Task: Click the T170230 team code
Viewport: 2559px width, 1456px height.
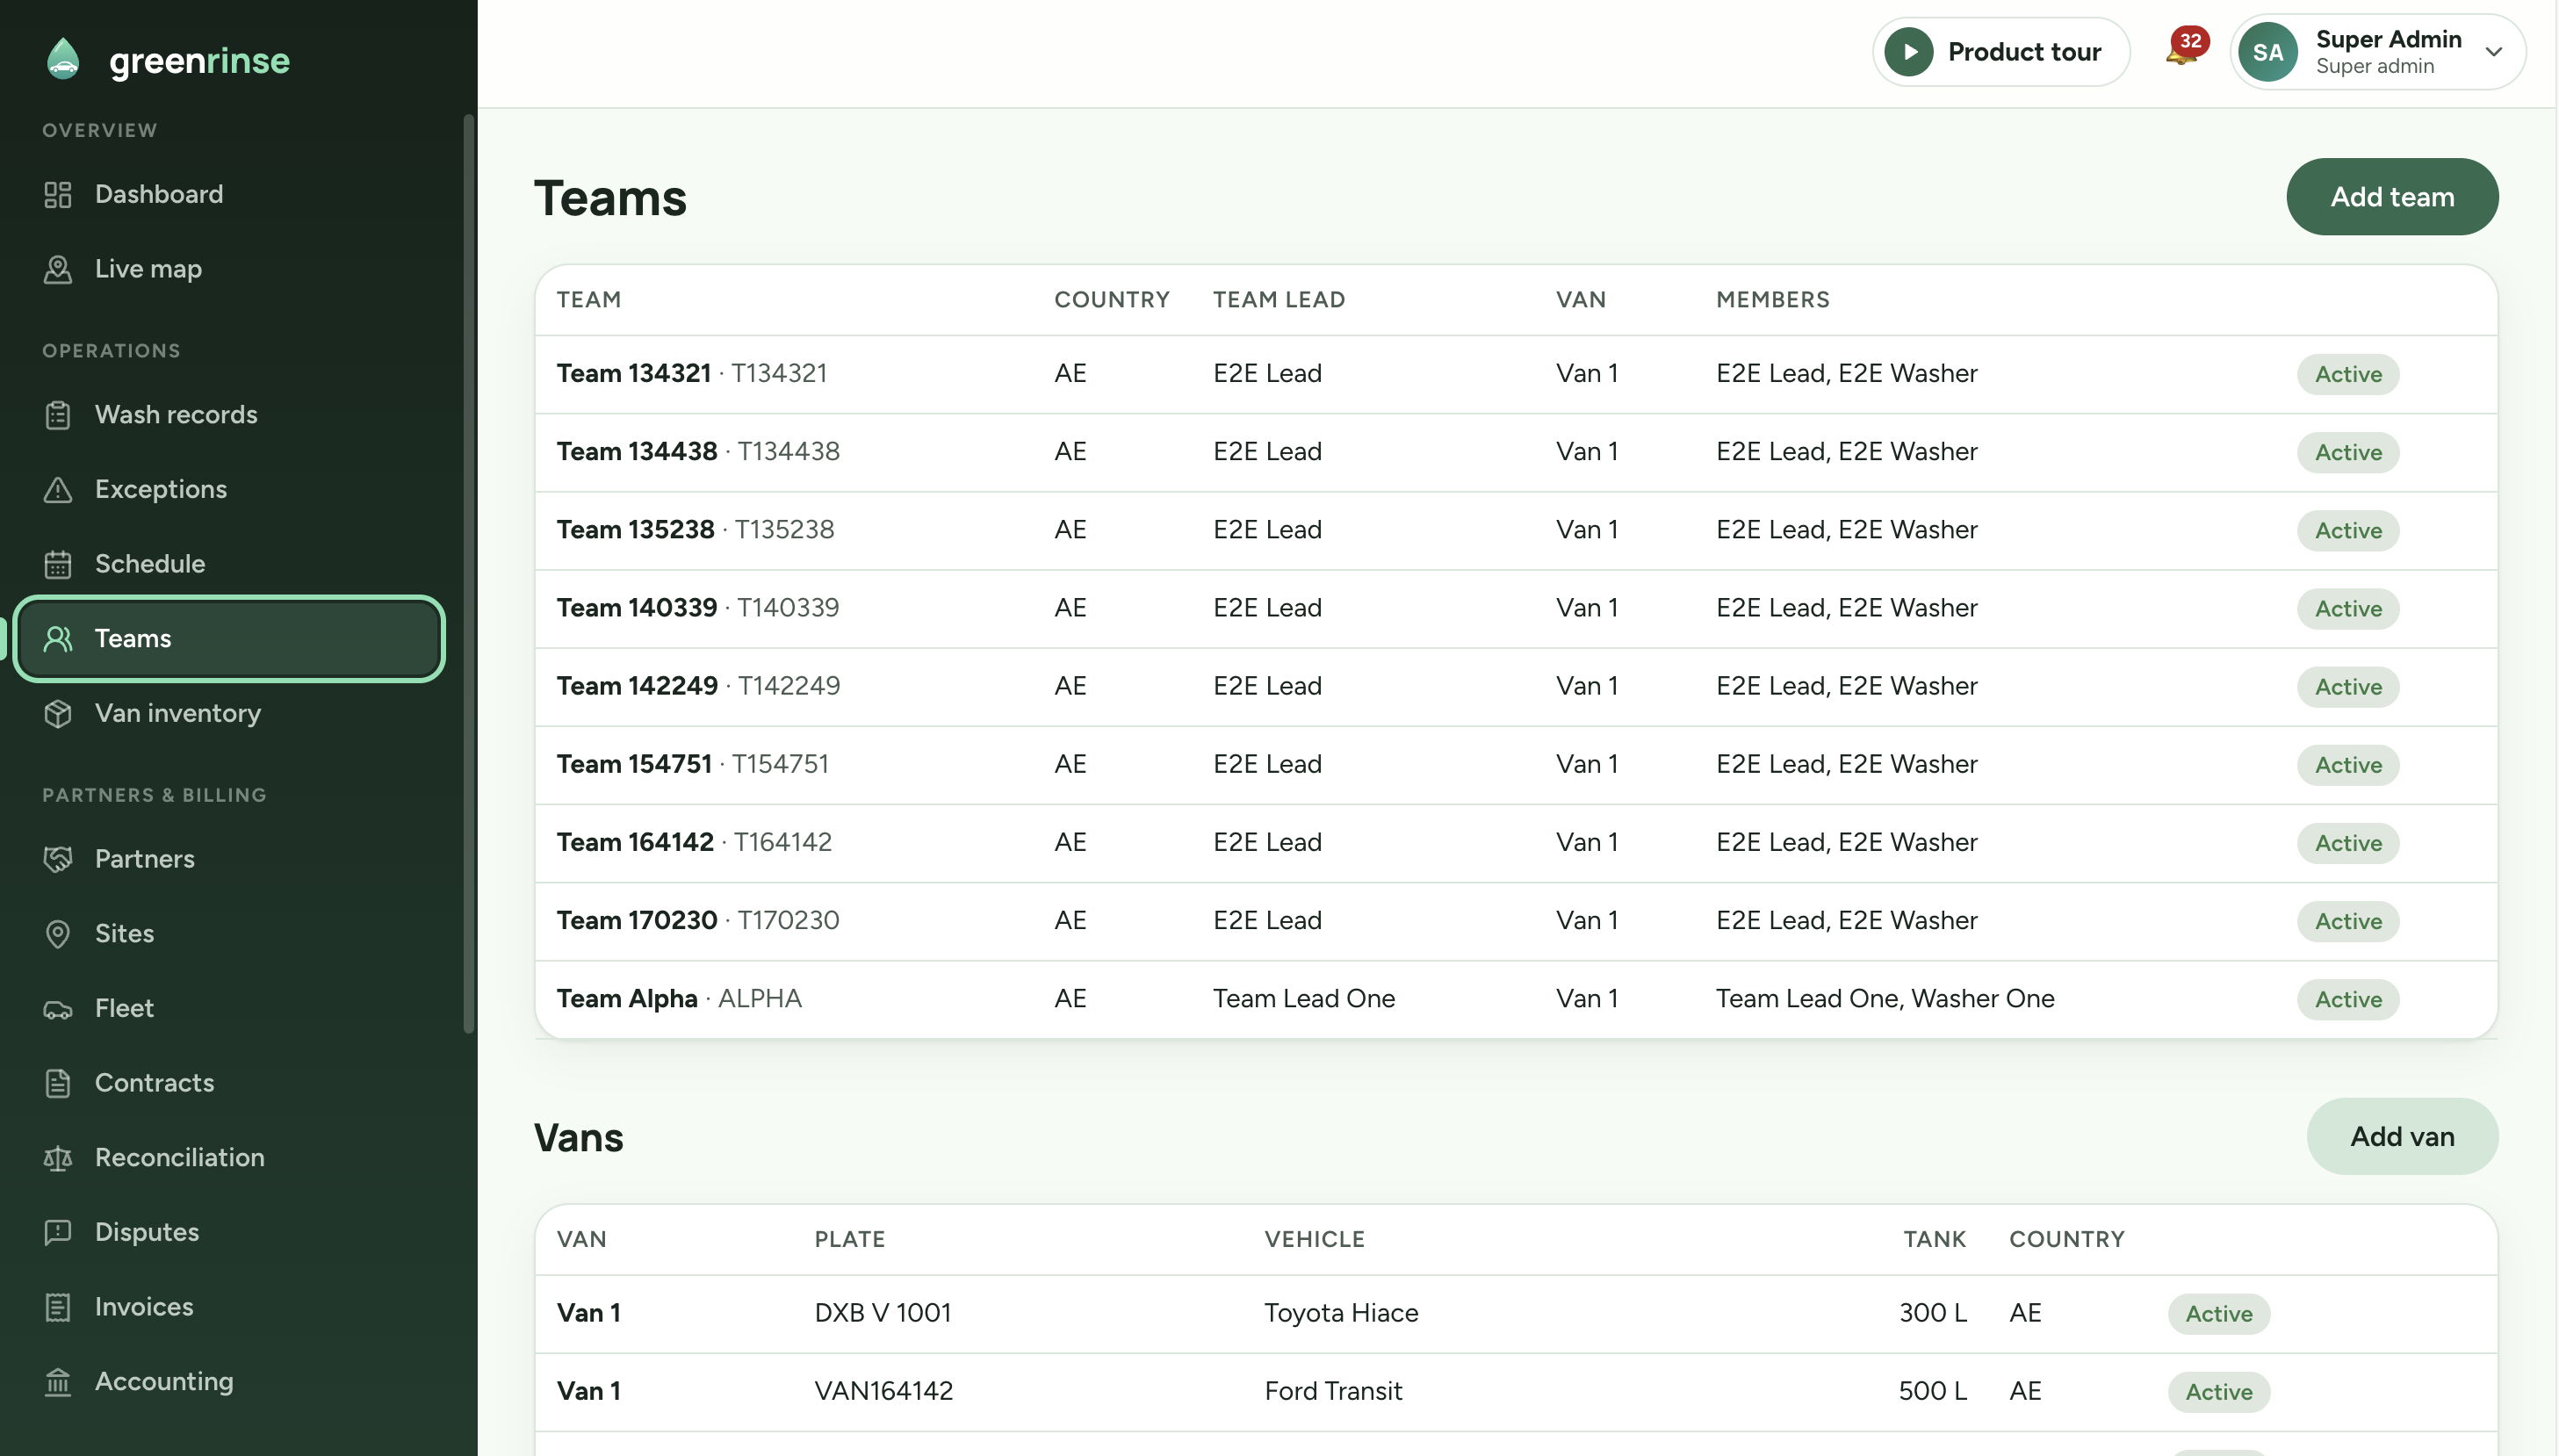Action: [787, 920]
